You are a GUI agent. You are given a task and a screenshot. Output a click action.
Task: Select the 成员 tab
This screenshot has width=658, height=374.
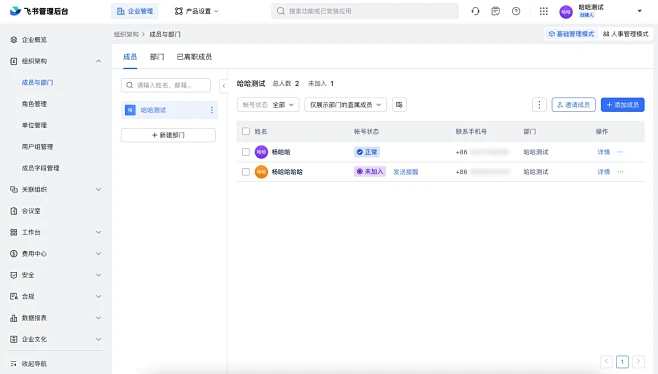tap(130, 57)
